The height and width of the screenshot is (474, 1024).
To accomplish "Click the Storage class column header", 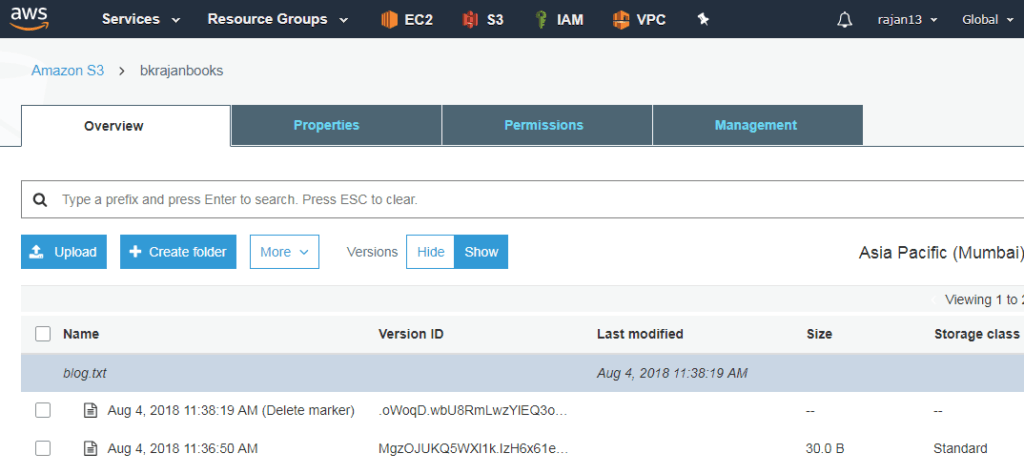I will [977, 334].
